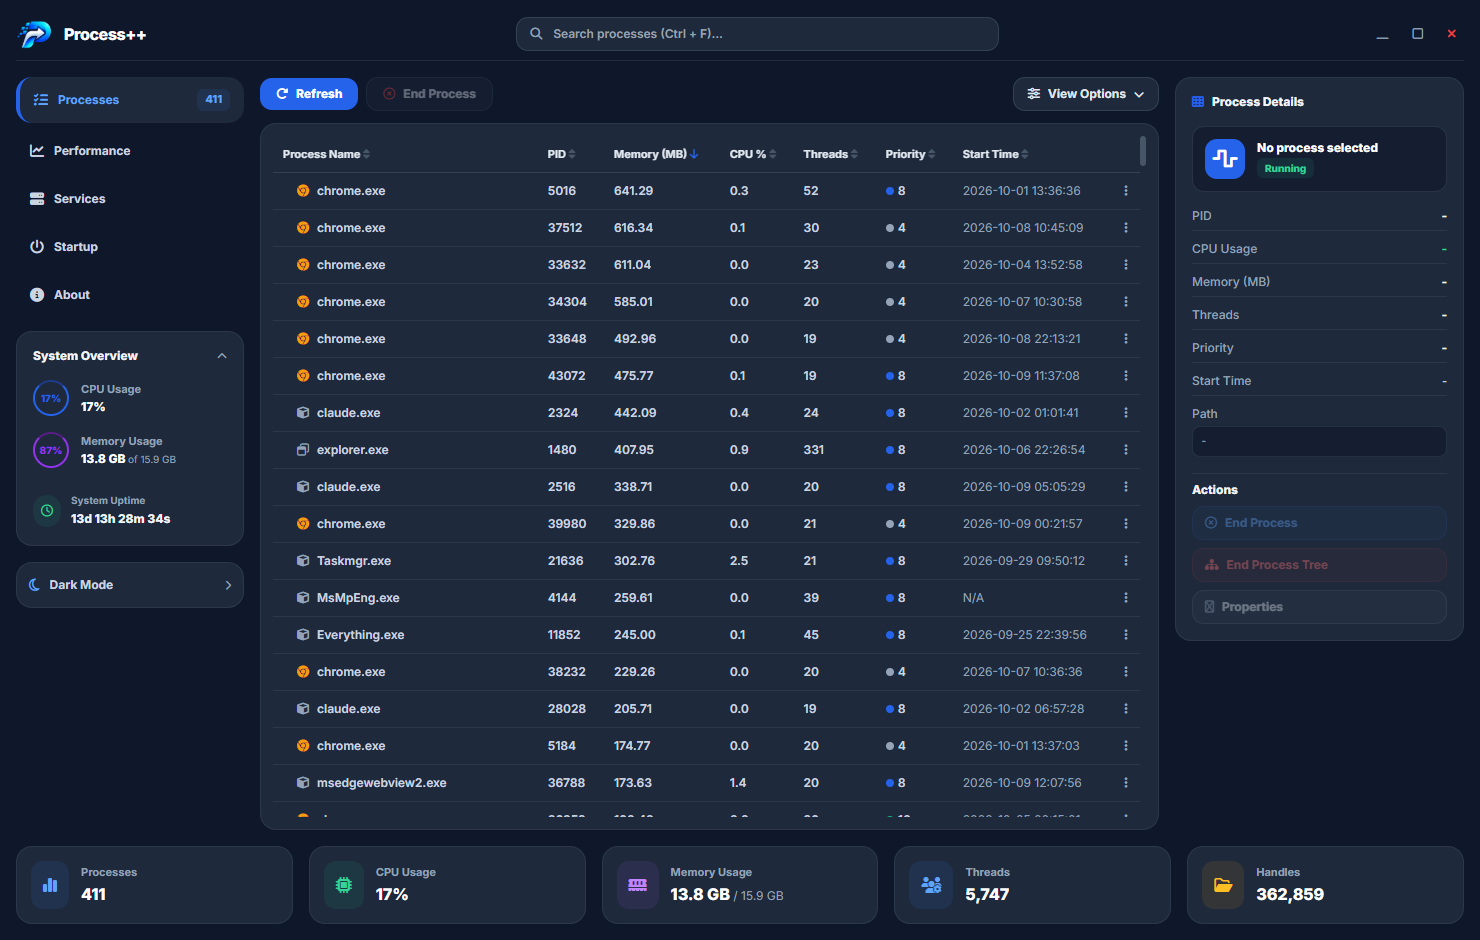
Task: Click End Process in Actions panel
Action: coord(1319,523)
